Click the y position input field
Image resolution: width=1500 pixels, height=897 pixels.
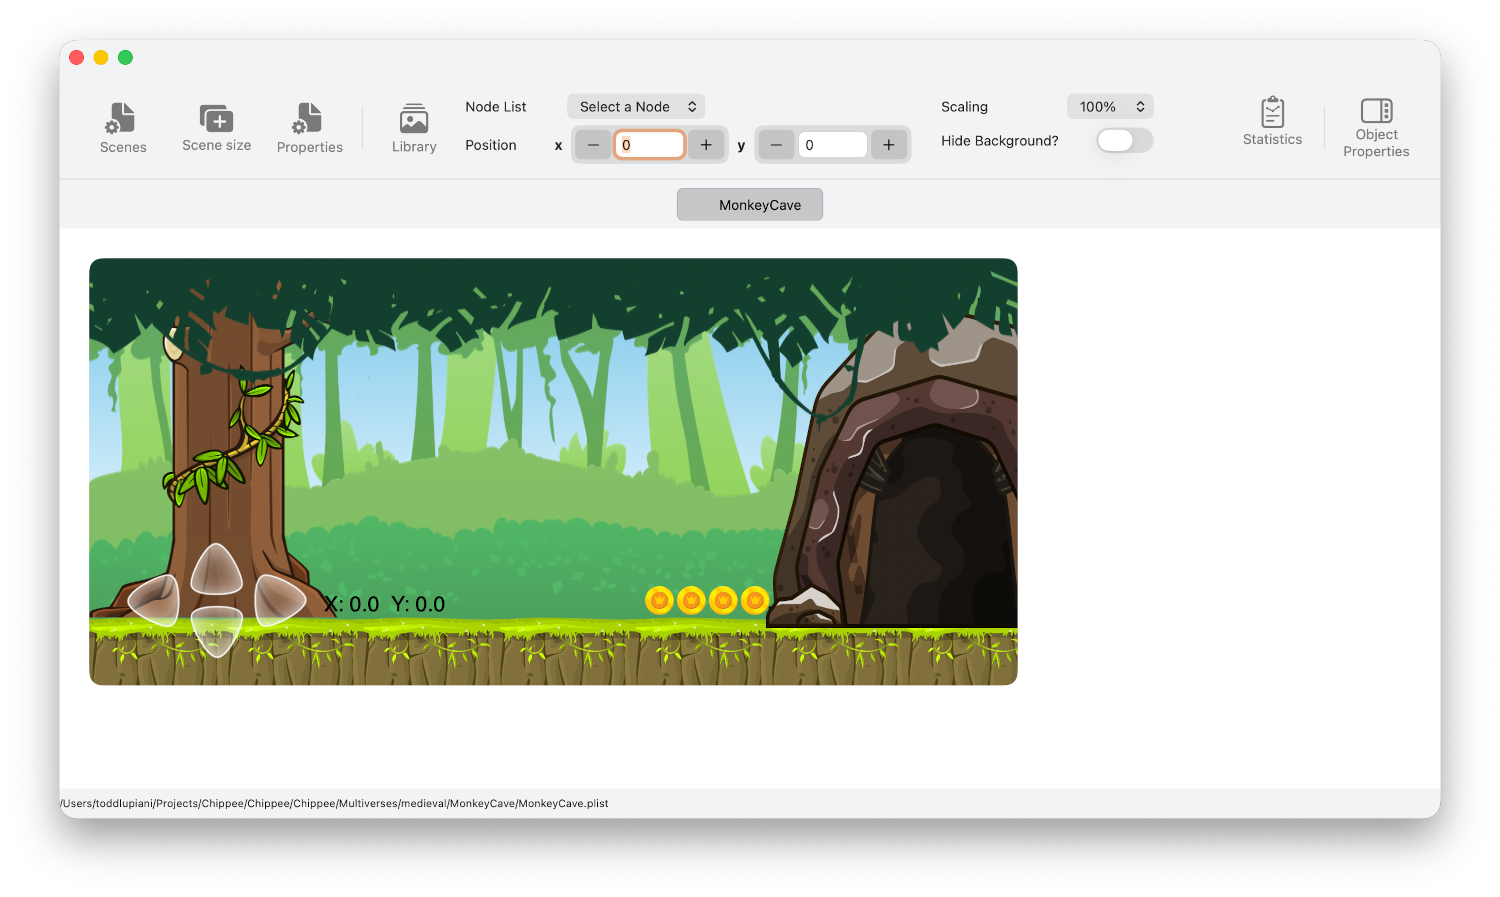(x=832, y=145)
